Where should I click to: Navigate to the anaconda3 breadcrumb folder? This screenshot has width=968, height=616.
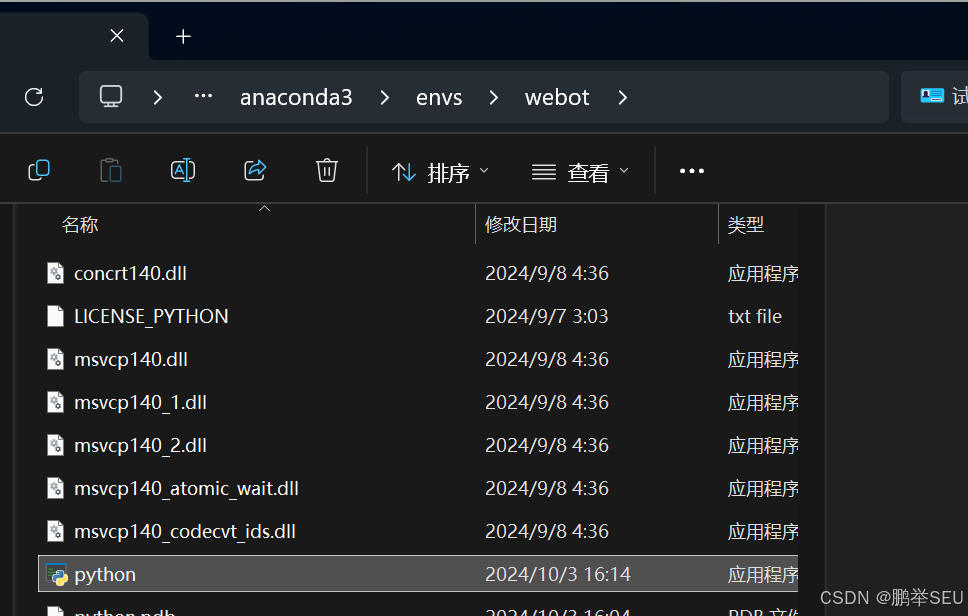[296, 96]
